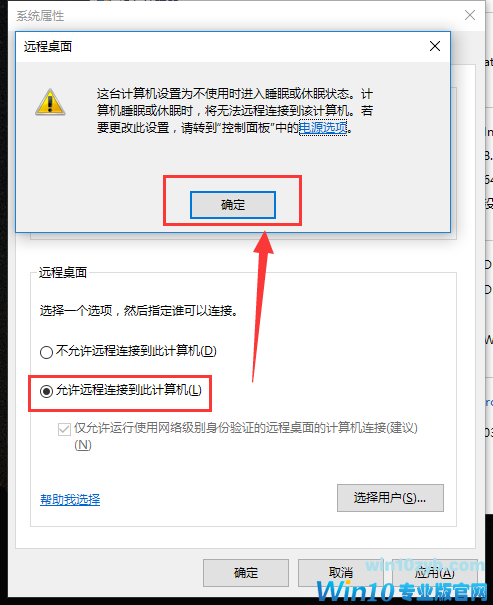Select 允许远程连接到此计算机(L) radio button
Screen dimensions: 493x605
click(46, 391)
